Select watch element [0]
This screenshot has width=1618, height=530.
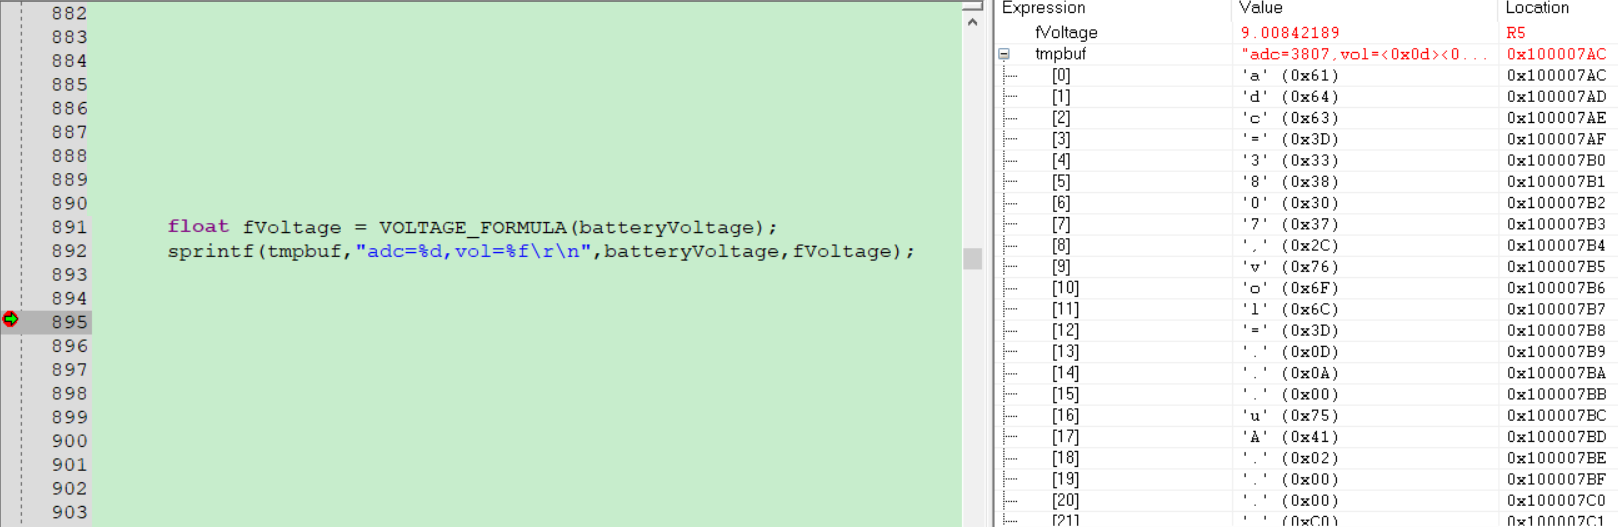tap(1061, 75)
